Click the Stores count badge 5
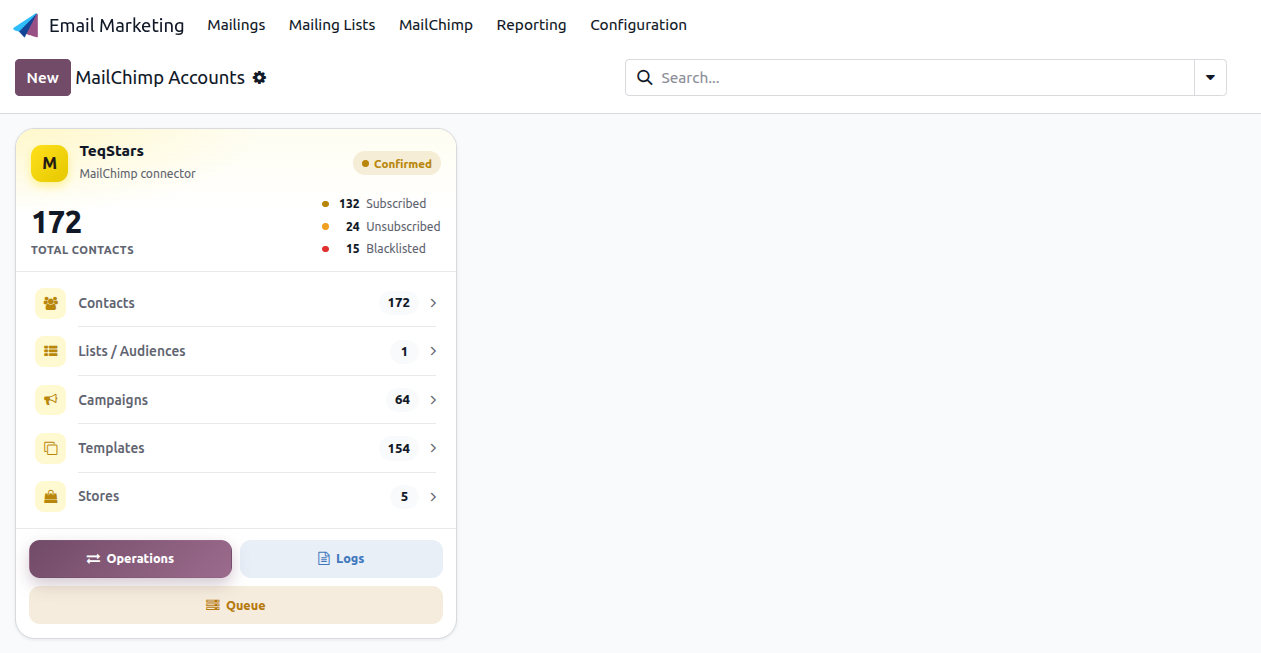Viewport: 1261px width, 653px height. tap(404, 497)
